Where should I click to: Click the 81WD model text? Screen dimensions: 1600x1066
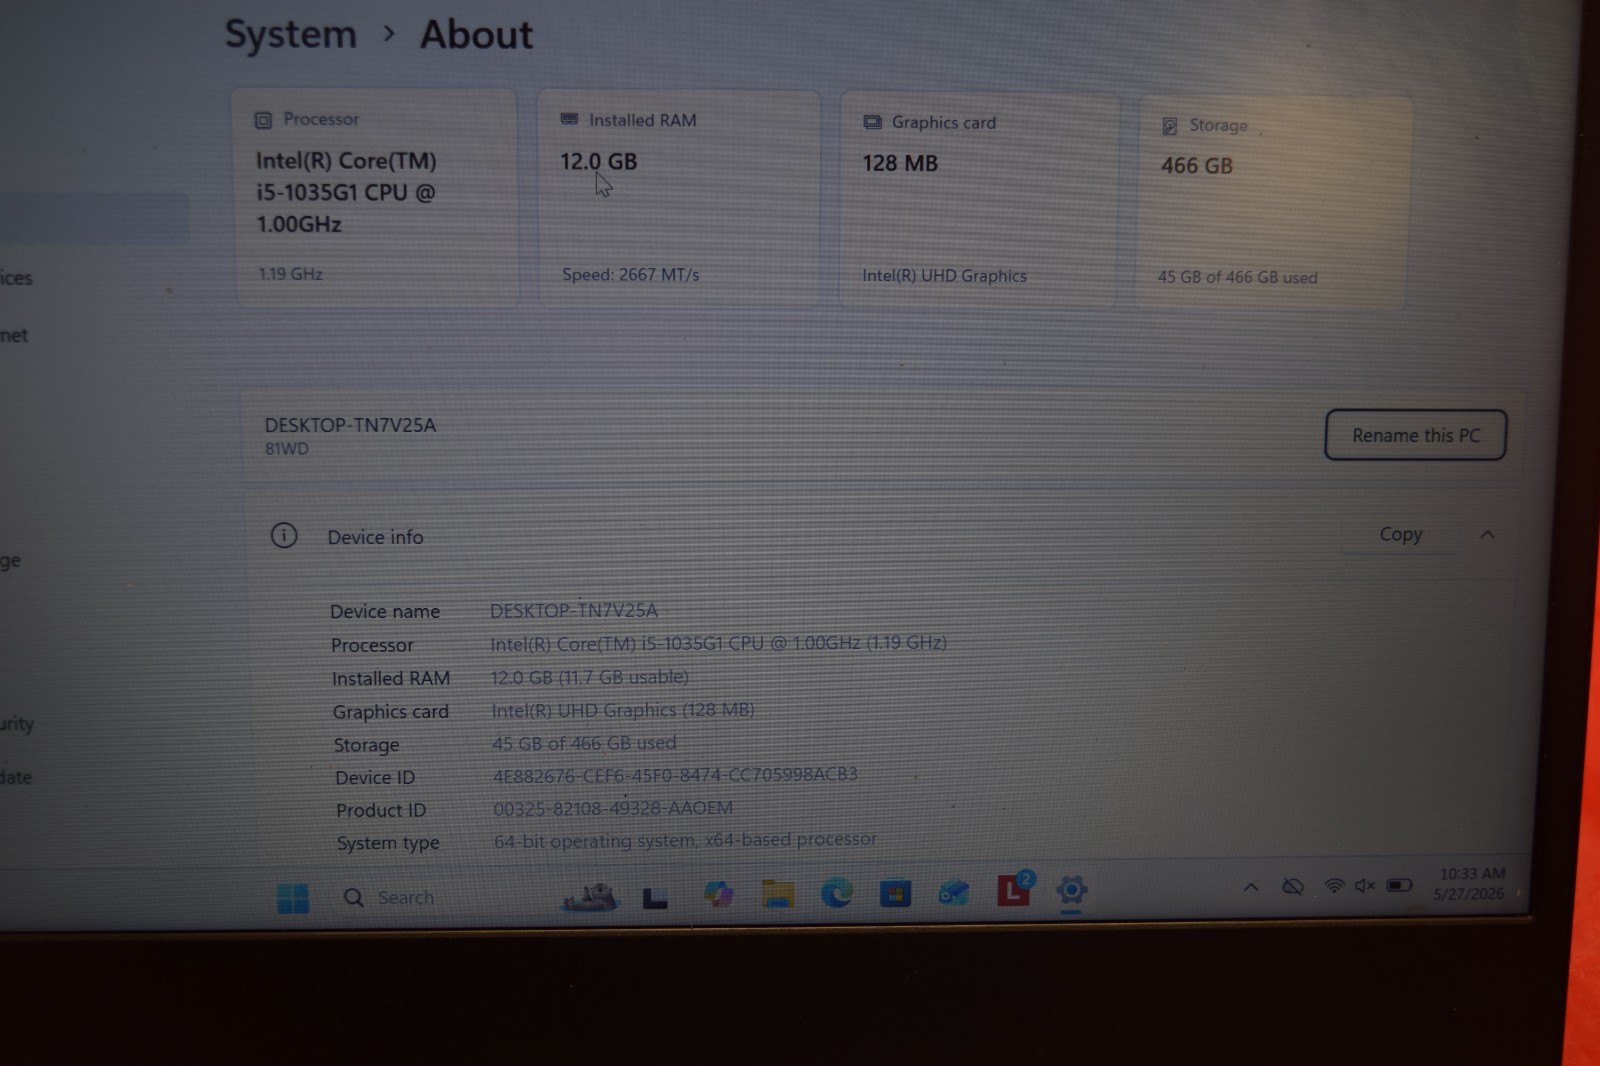287,449
